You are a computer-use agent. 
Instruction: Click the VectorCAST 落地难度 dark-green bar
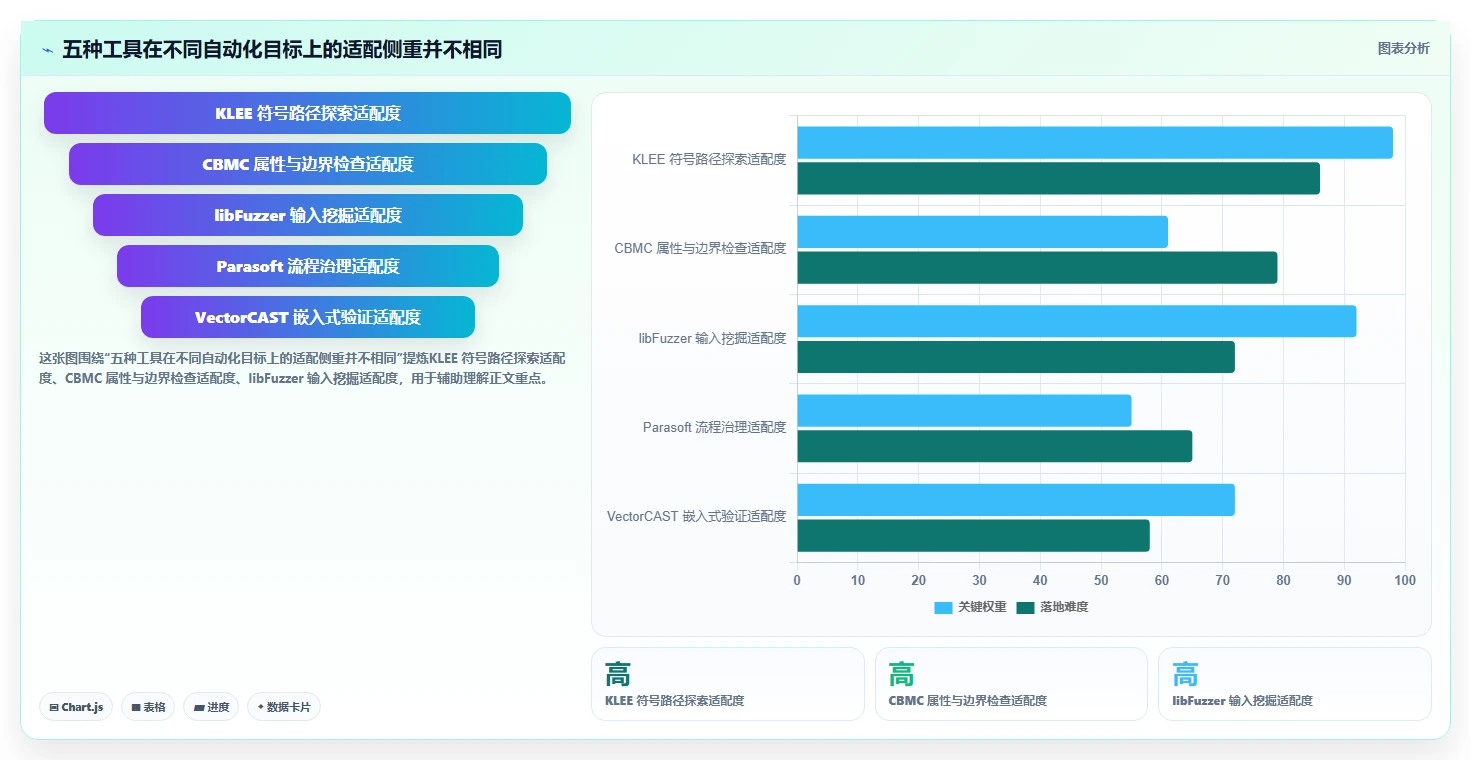[x=973, y=535]
